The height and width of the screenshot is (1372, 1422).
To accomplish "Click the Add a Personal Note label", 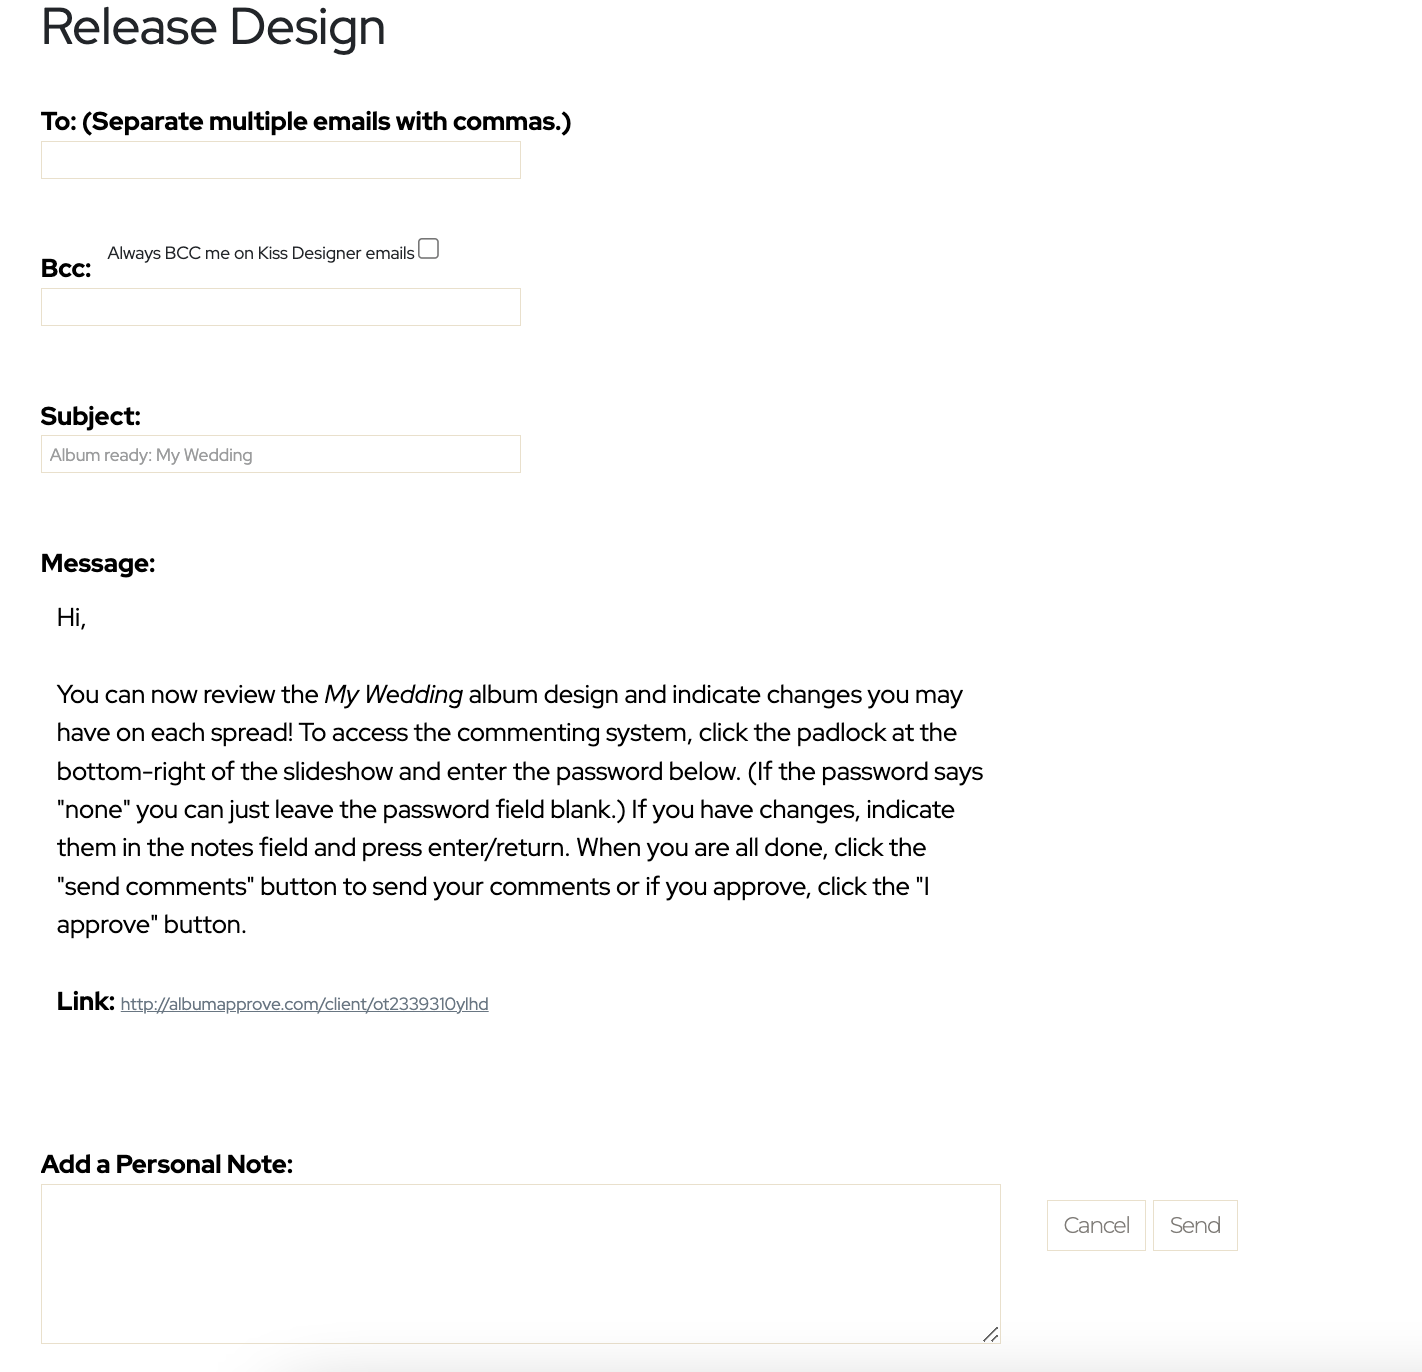I will click(167, 1164).
